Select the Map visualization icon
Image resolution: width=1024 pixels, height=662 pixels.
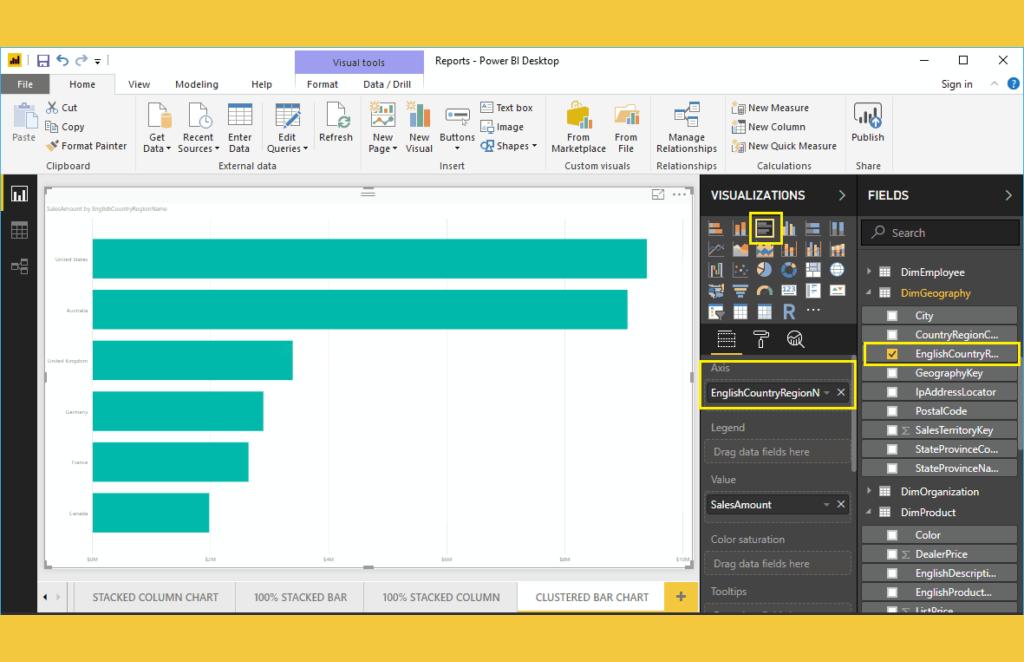pyautogui.click(x=837, y=271)
